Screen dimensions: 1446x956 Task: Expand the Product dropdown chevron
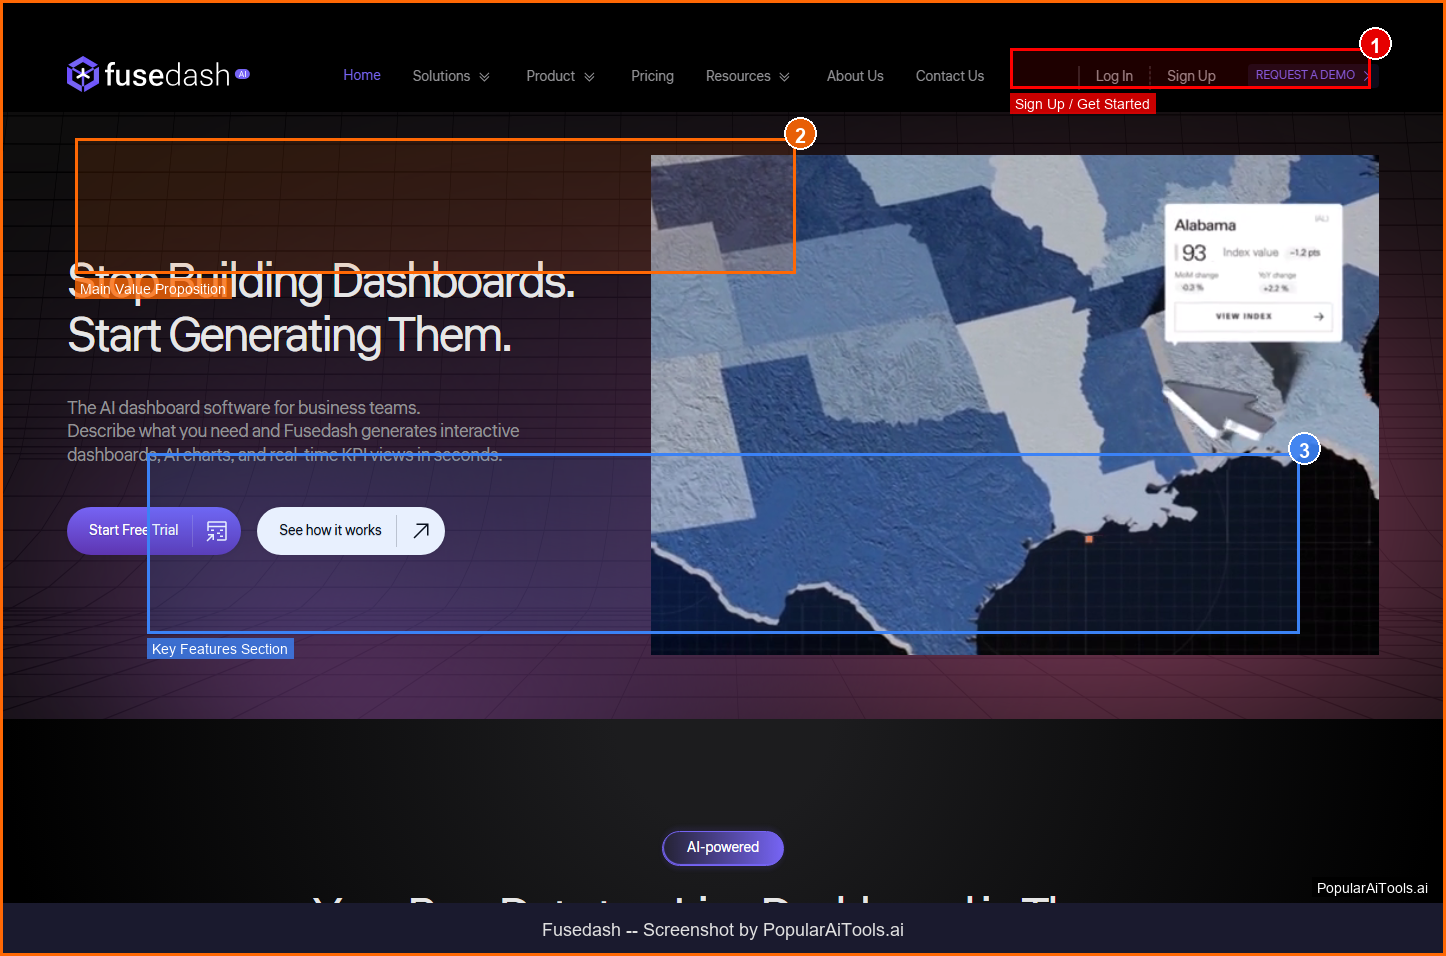[590, 77]
